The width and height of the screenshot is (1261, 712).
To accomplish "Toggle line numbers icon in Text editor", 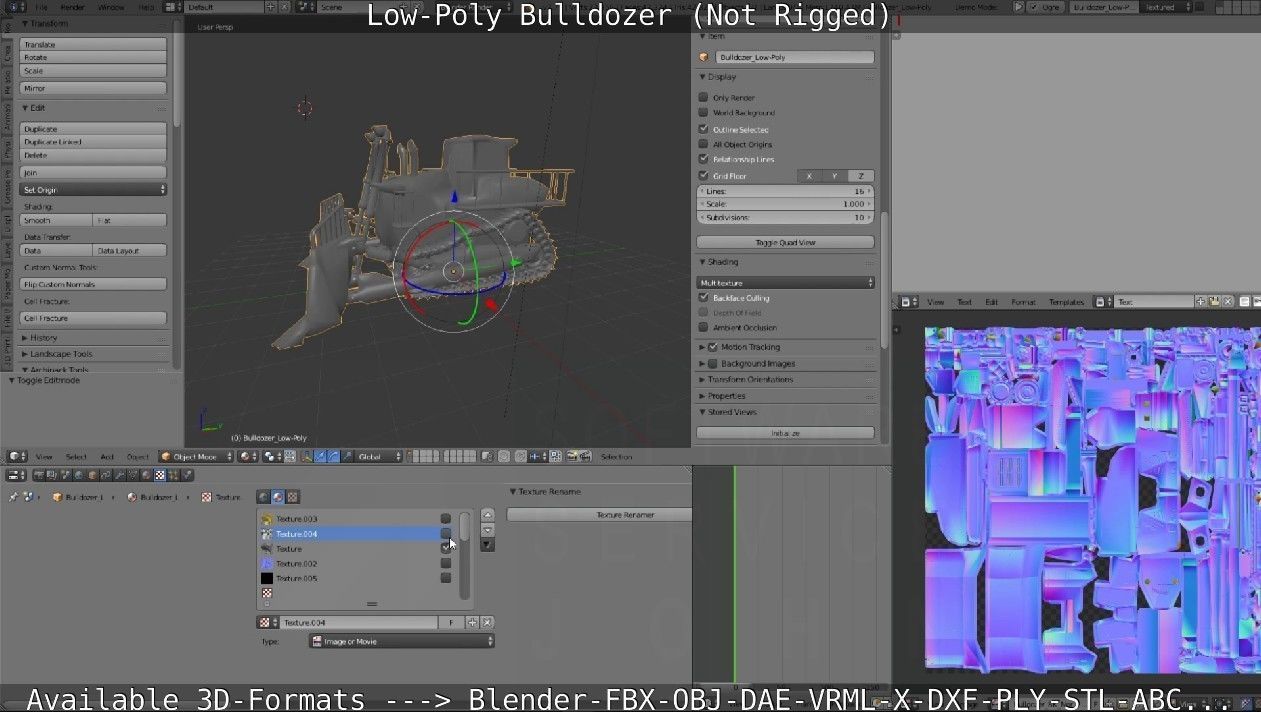I will (1244, 302).
